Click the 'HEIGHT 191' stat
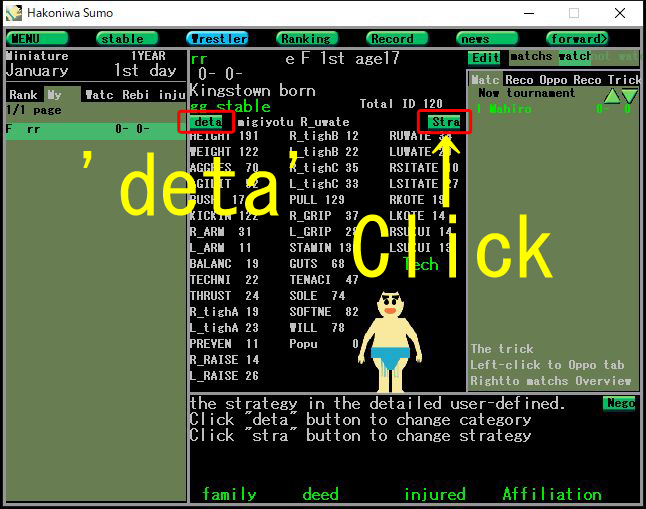 (x=224, y=136)
